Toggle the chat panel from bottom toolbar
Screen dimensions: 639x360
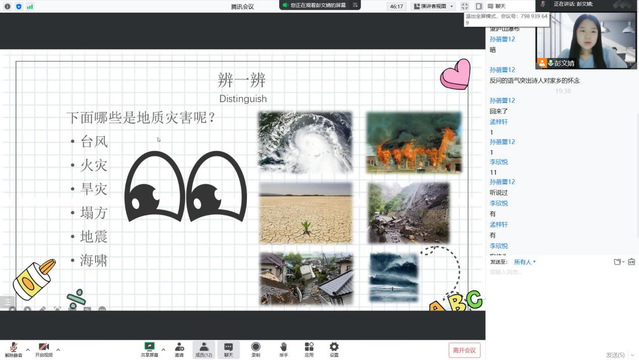(228, 349)
